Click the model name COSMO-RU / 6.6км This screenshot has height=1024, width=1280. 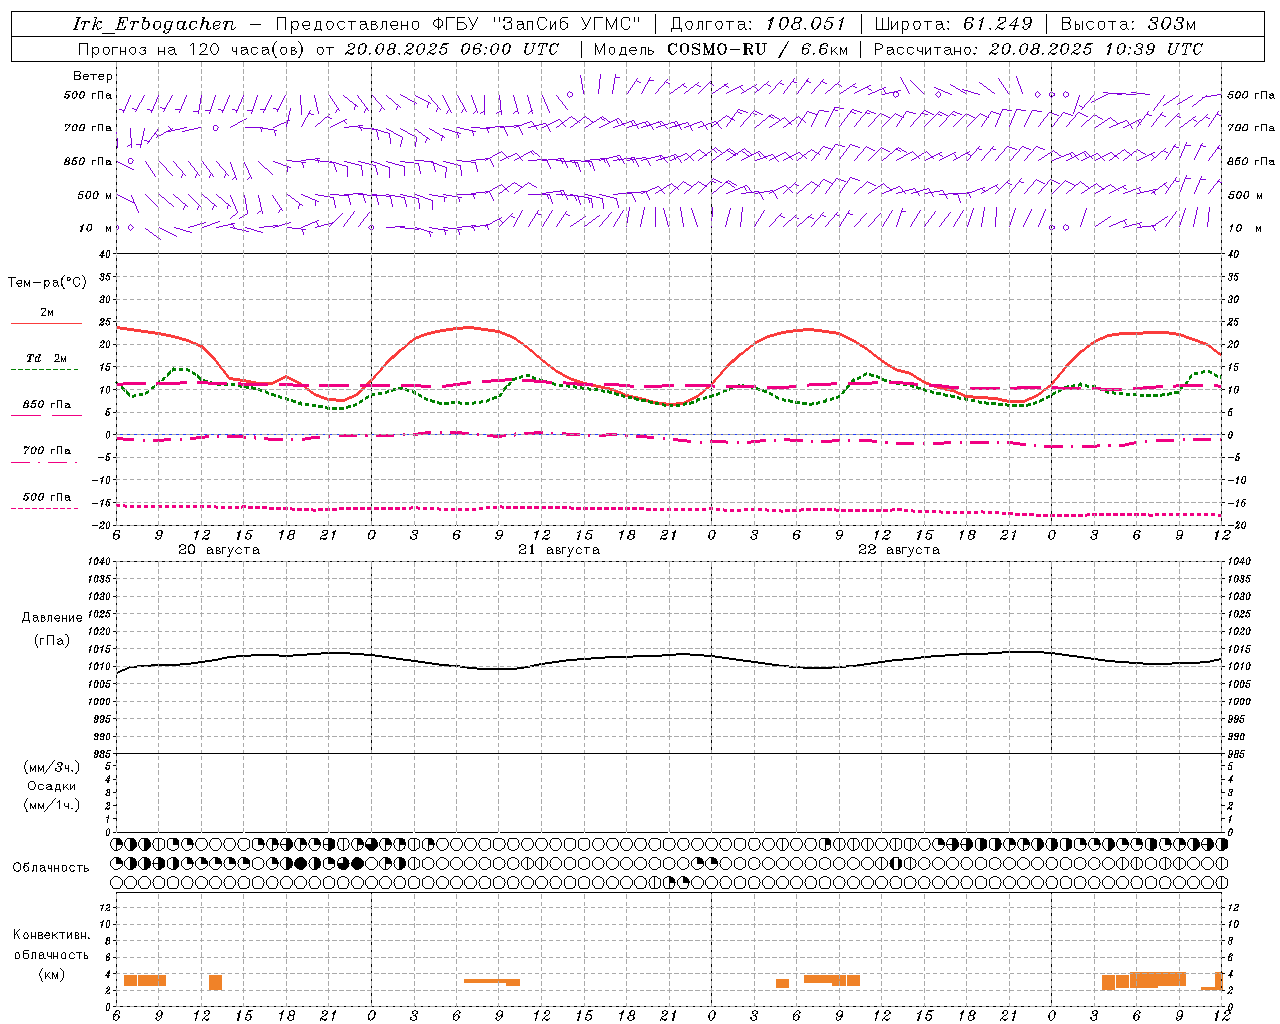757,49
